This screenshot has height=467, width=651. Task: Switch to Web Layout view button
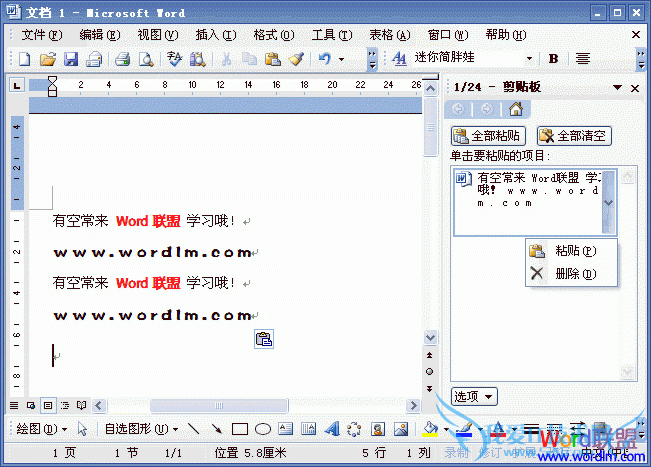pyautogui.click(x=31, y=405)
